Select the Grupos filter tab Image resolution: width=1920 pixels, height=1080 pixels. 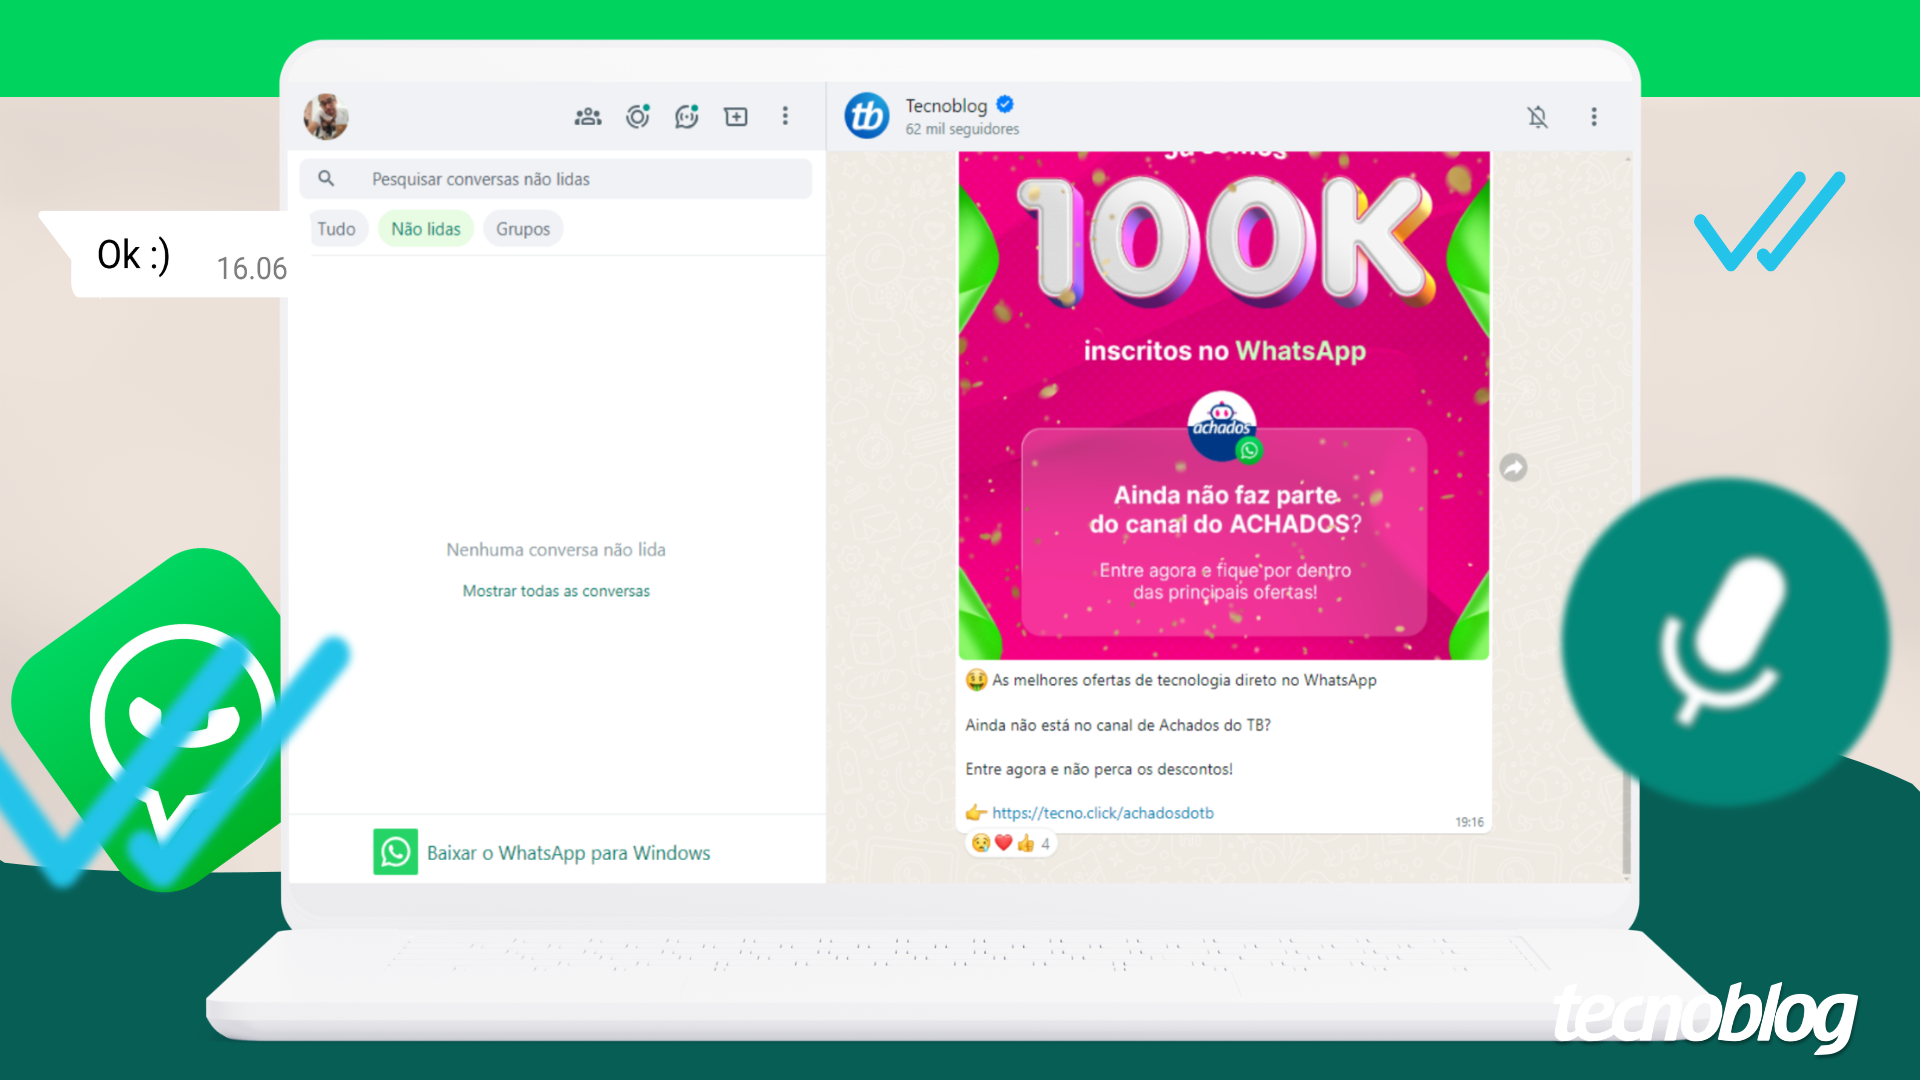click(x=523, y=229)
